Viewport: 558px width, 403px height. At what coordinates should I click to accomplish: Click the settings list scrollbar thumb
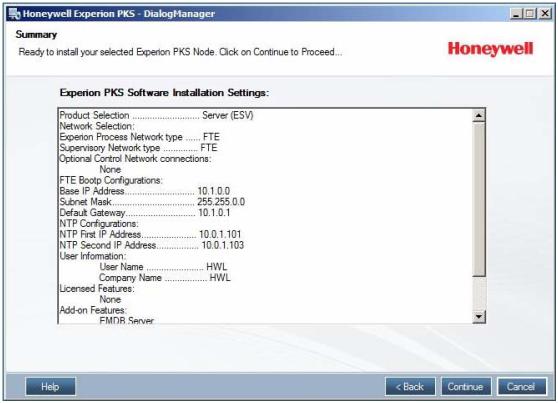pyautogui.click(x=479, y=199)
